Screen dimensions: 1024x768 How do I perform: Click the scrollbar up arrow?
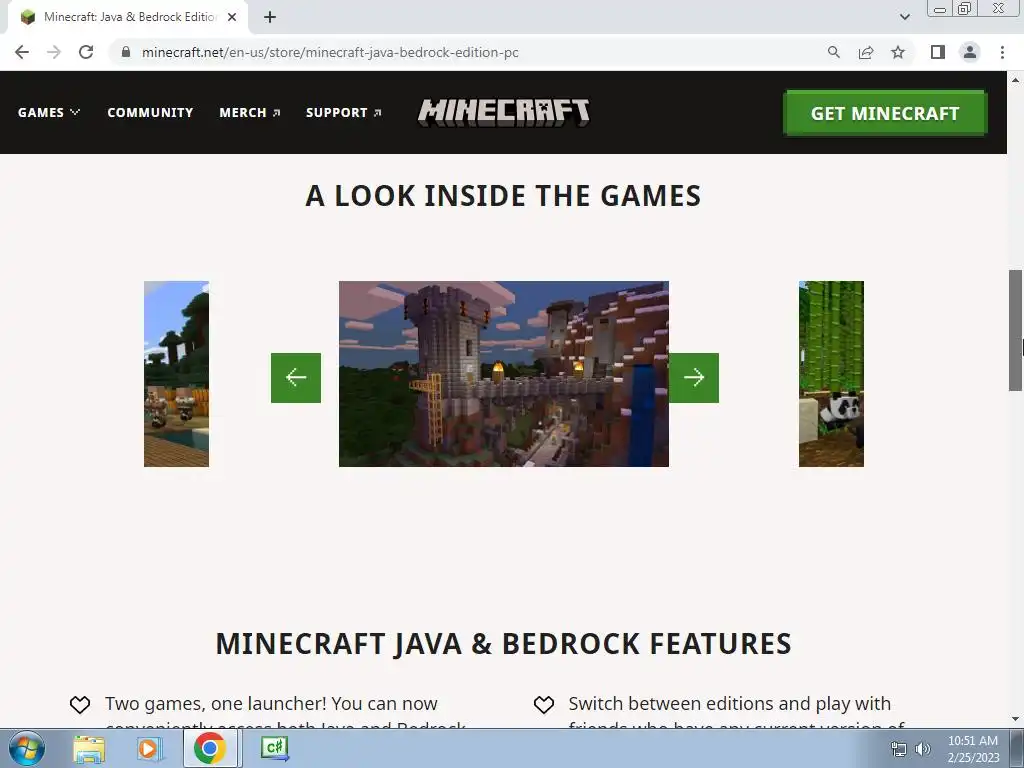(1015, 80)
